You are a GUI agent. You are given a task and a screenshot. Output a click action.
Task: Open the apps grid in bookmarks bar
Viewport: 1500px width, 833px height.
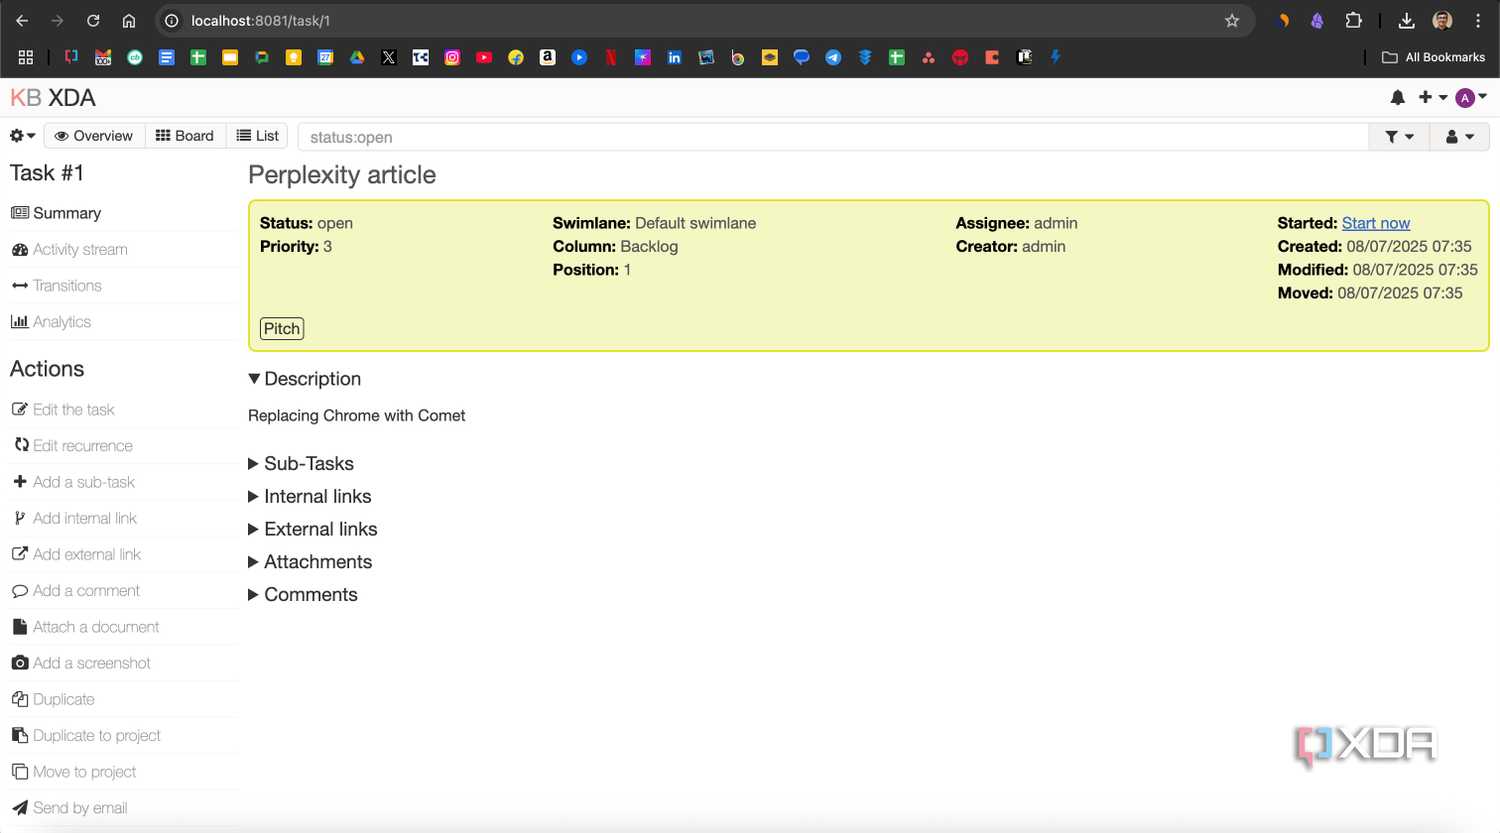[26, 57]
